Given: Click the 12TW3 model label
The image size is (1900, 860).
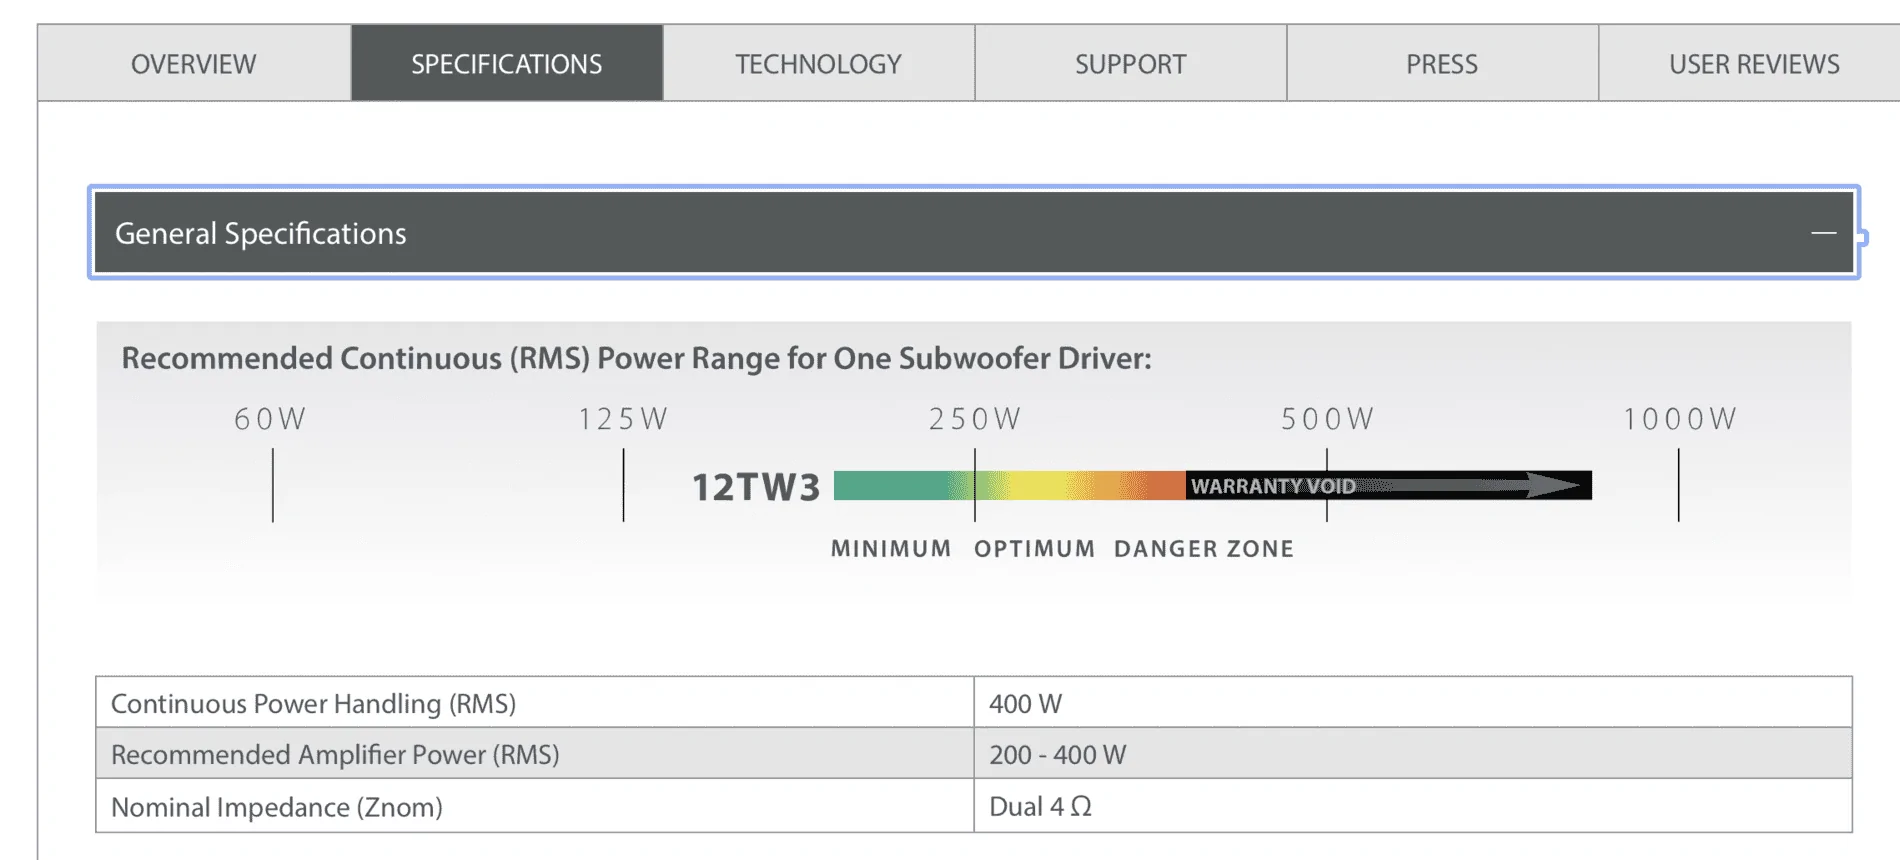Looking at the screenshot, I should point(756,487).
